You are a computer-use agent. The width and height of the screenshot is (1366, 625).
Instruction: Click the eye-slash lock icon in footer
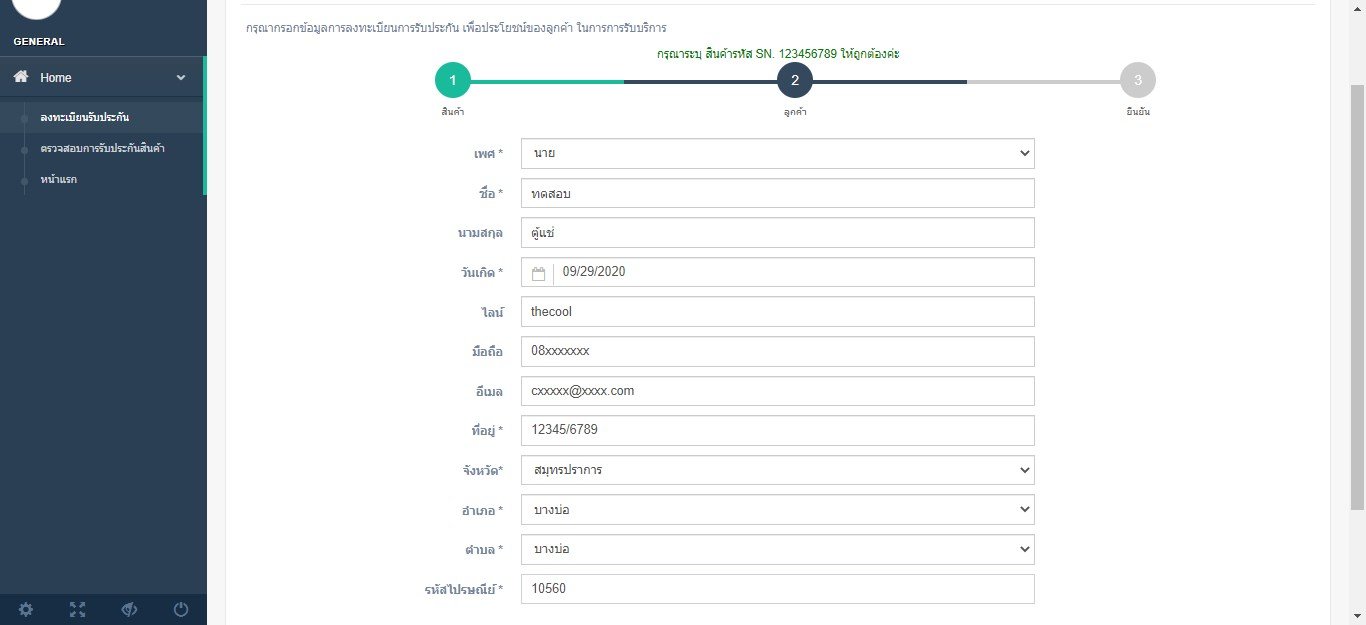(129, 609)
